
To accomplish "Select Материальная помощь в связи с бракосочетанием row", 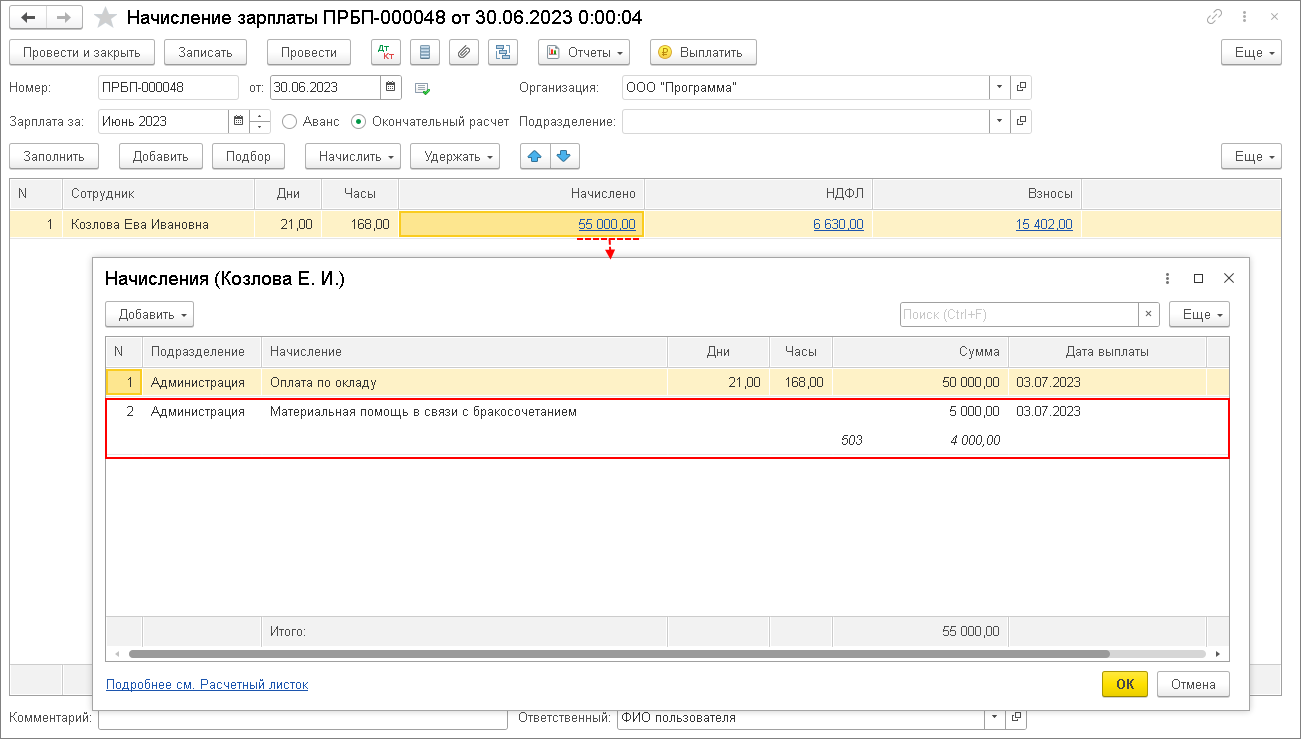I will pos(667,411).
